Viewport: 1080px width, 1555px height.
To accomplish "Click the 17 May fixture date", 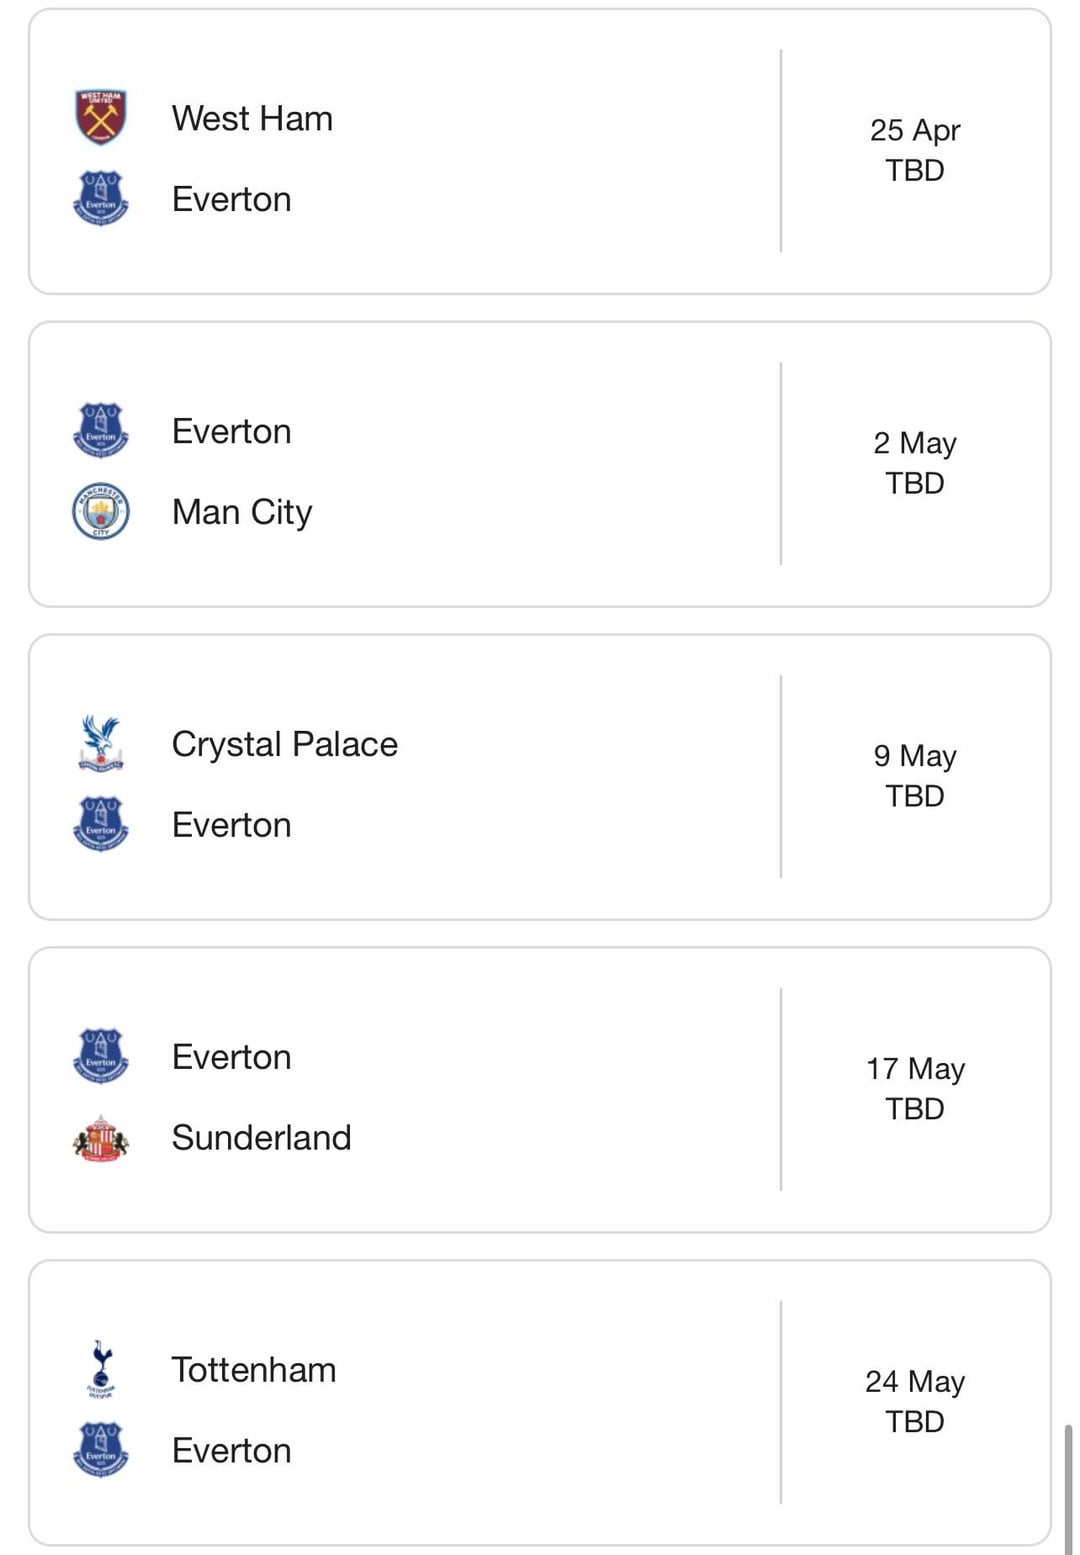I will point(915,1069).
